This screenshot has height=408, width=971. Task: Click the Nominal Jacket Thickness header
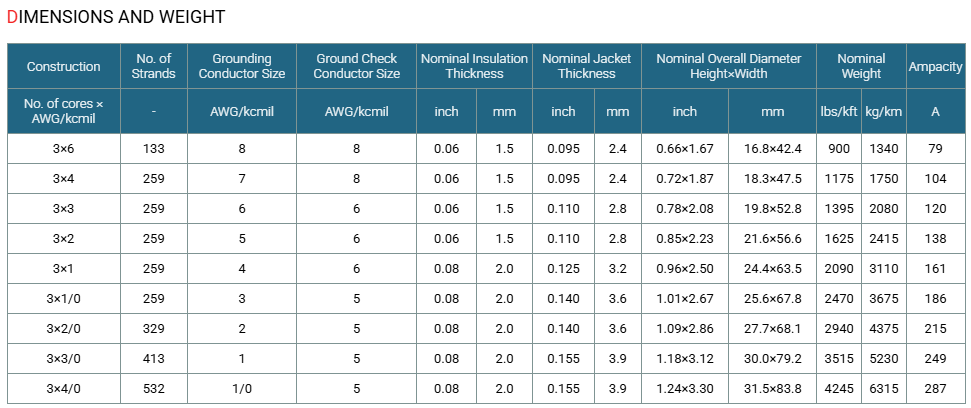tap(586, 66)
